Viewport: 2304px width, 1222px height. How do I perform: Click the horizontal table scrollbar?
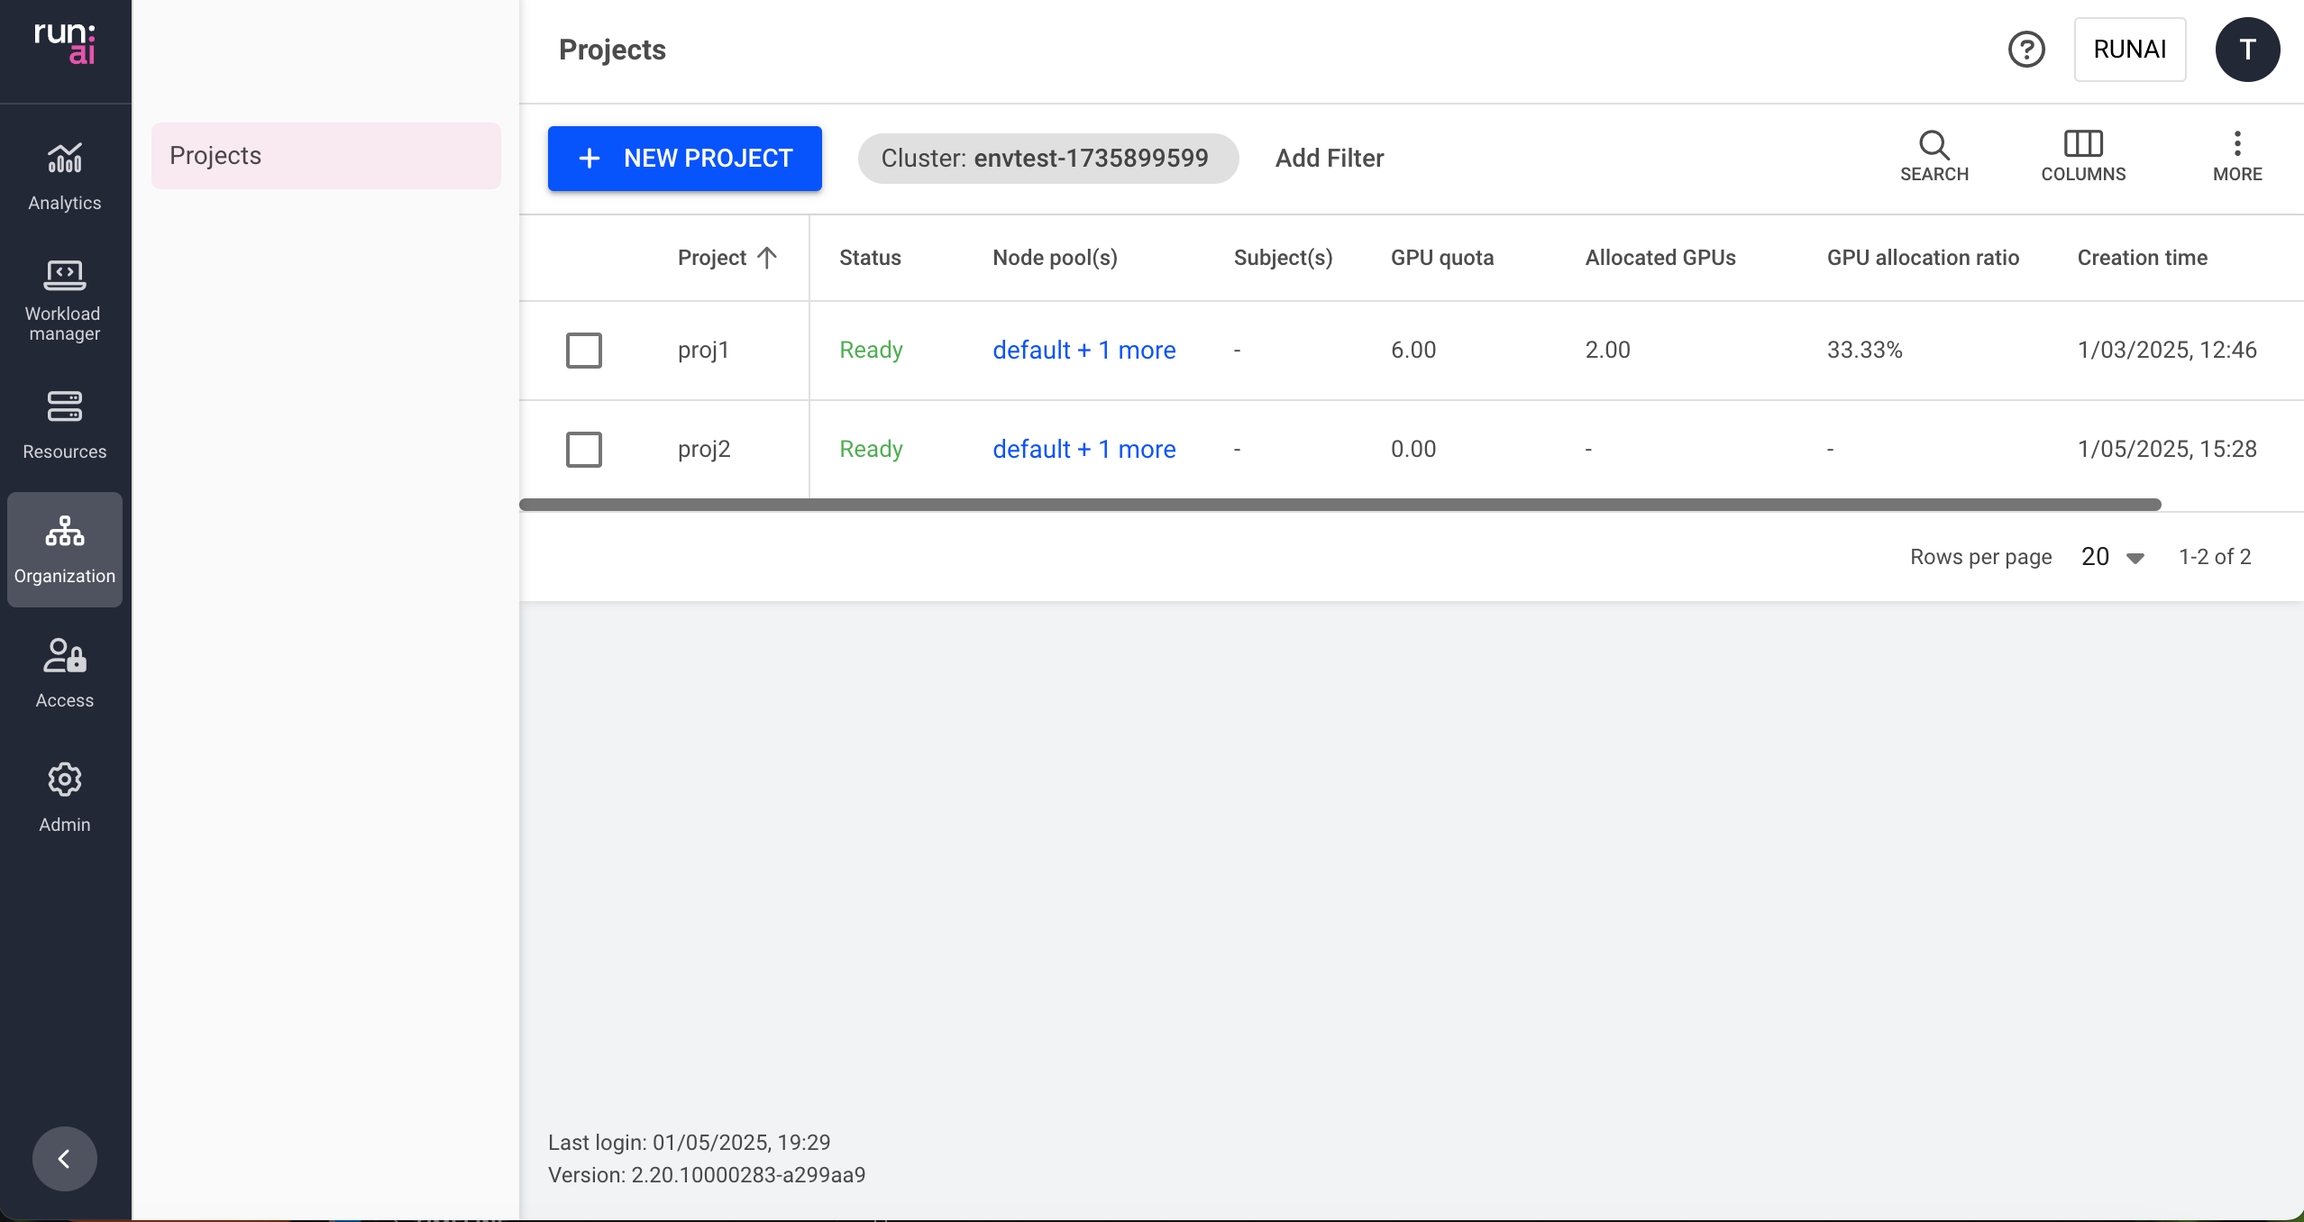click(x=1340, y=505)
